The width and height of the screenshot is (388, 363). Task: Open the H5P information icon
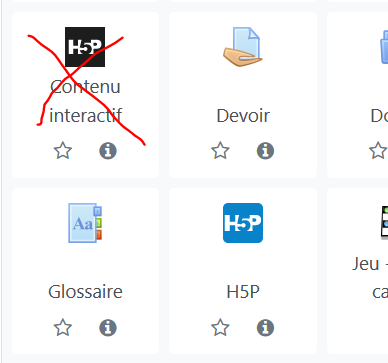point(265,328)
